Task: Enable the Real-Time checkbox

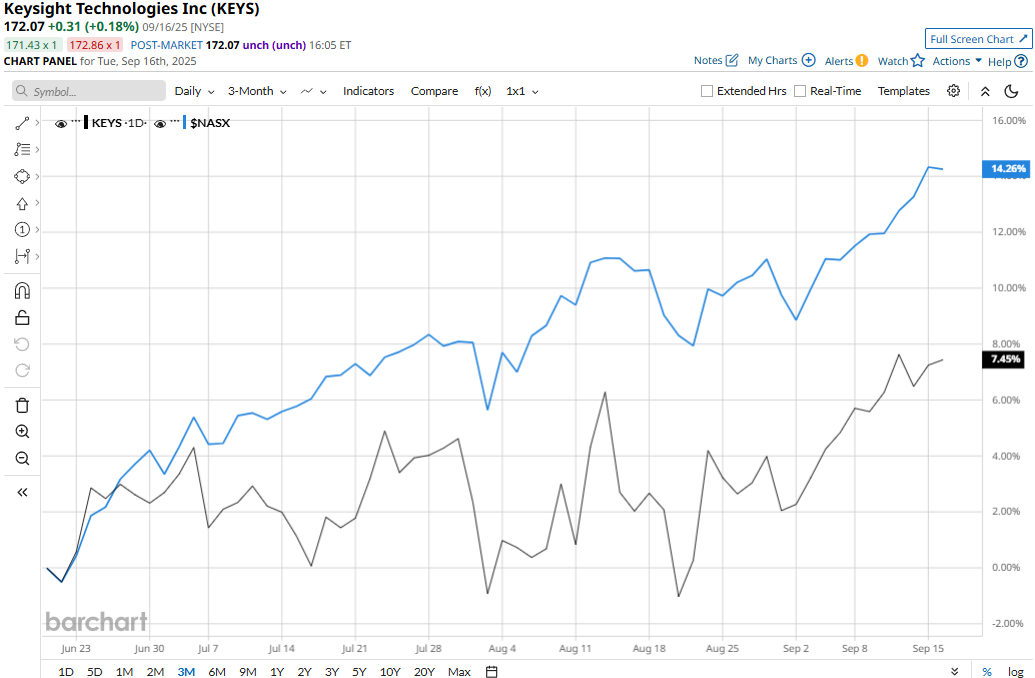Action: click(800, 91)
